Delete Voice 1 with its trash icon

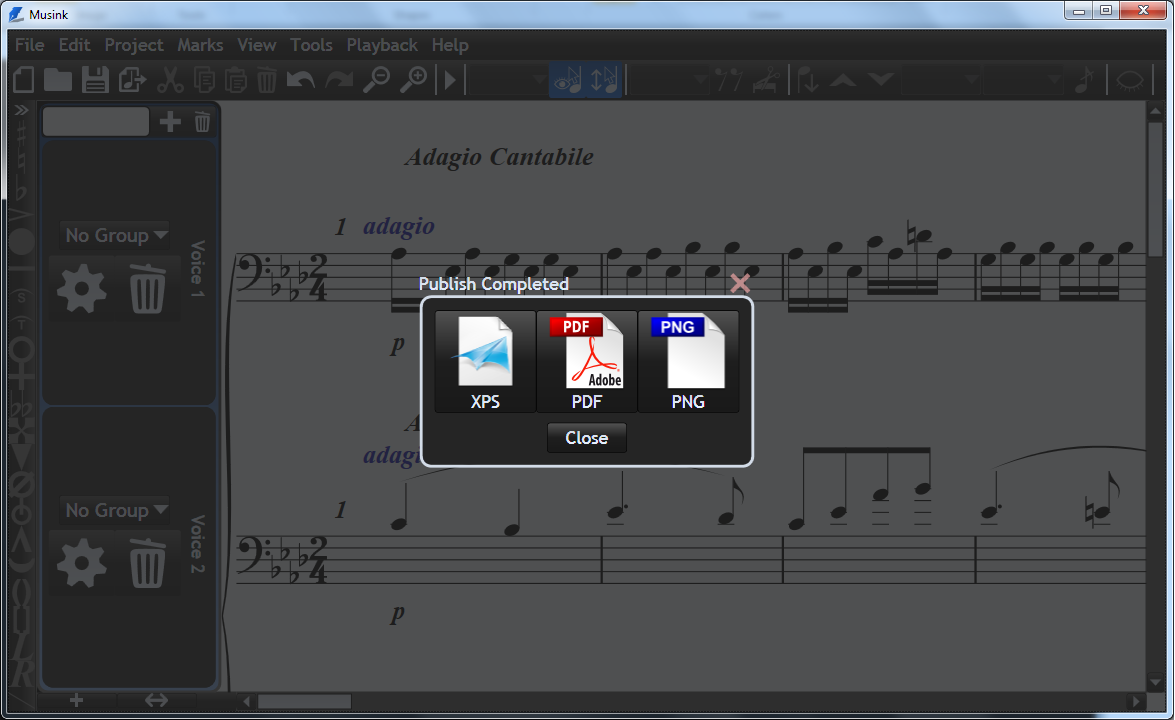(x=147, y=288)
